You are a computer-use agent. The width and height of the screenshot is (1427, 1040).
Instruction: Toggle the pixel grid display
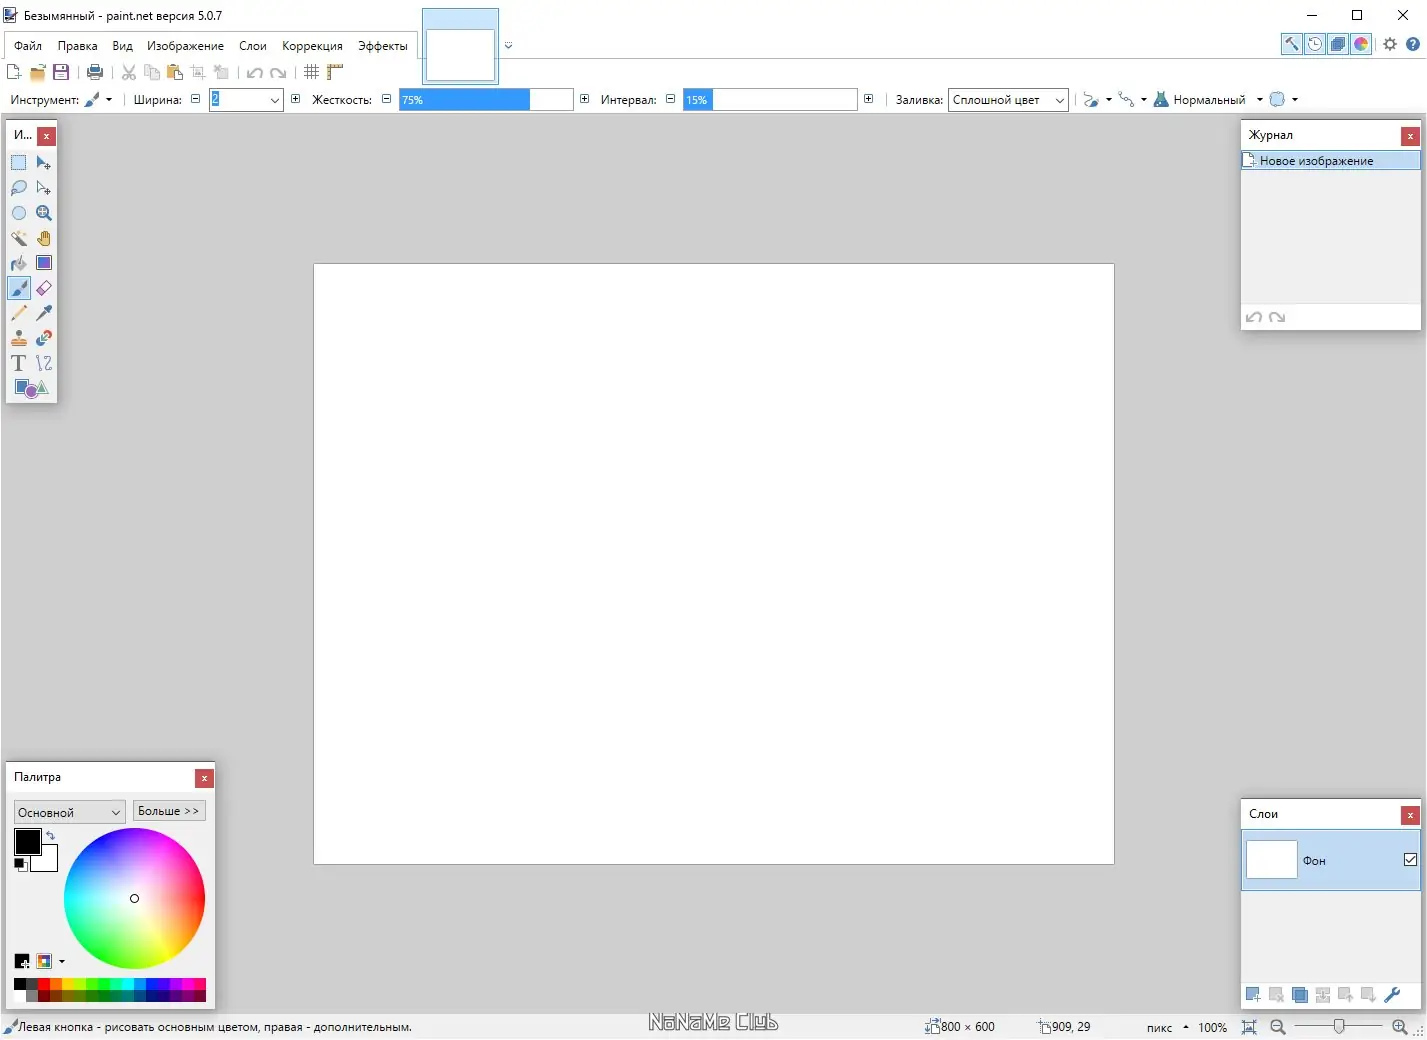[x=312, y=72]
